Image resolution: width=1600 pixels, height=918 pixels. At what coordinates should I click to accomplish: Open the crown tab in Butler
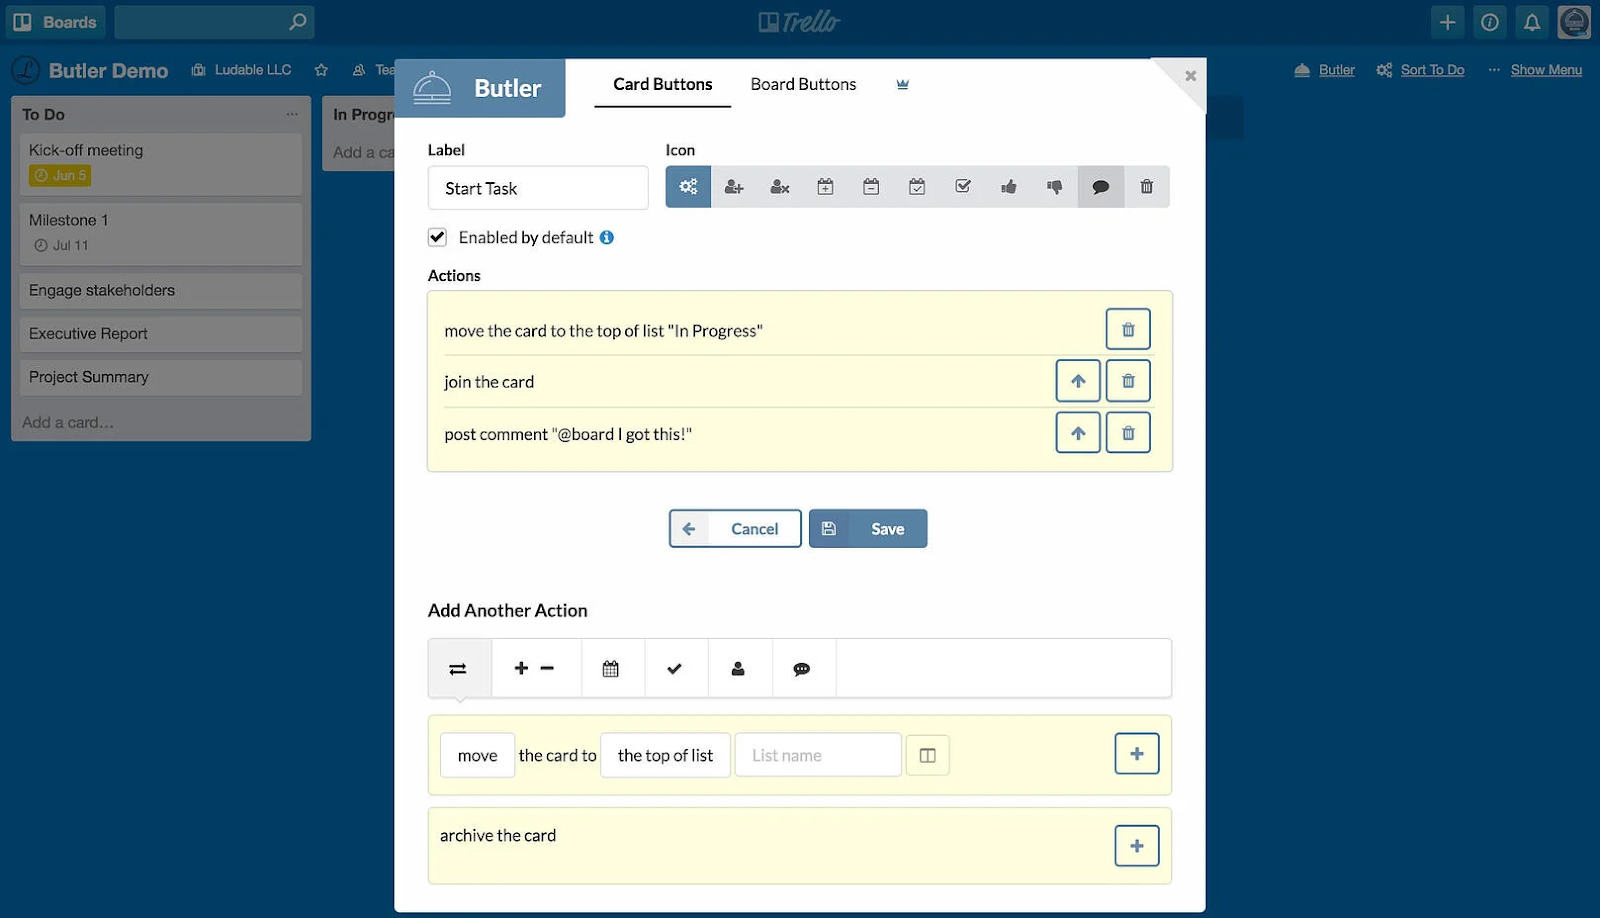(x=903, y=84)
